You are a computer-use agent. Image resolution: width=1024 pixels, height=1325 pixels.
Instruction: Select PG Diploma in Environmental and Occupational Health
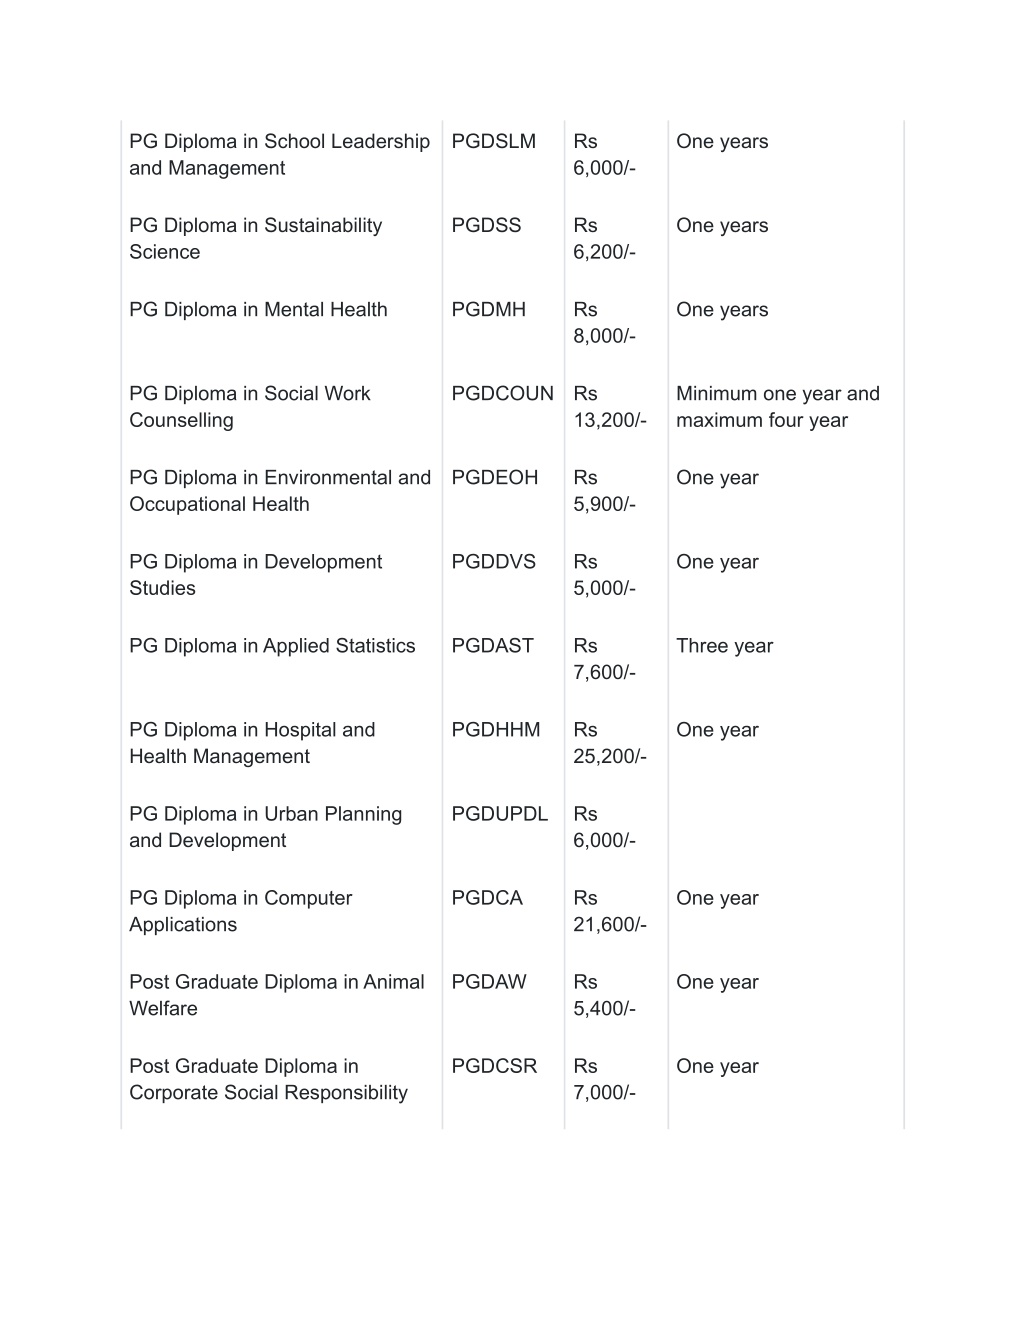[280, 491]
